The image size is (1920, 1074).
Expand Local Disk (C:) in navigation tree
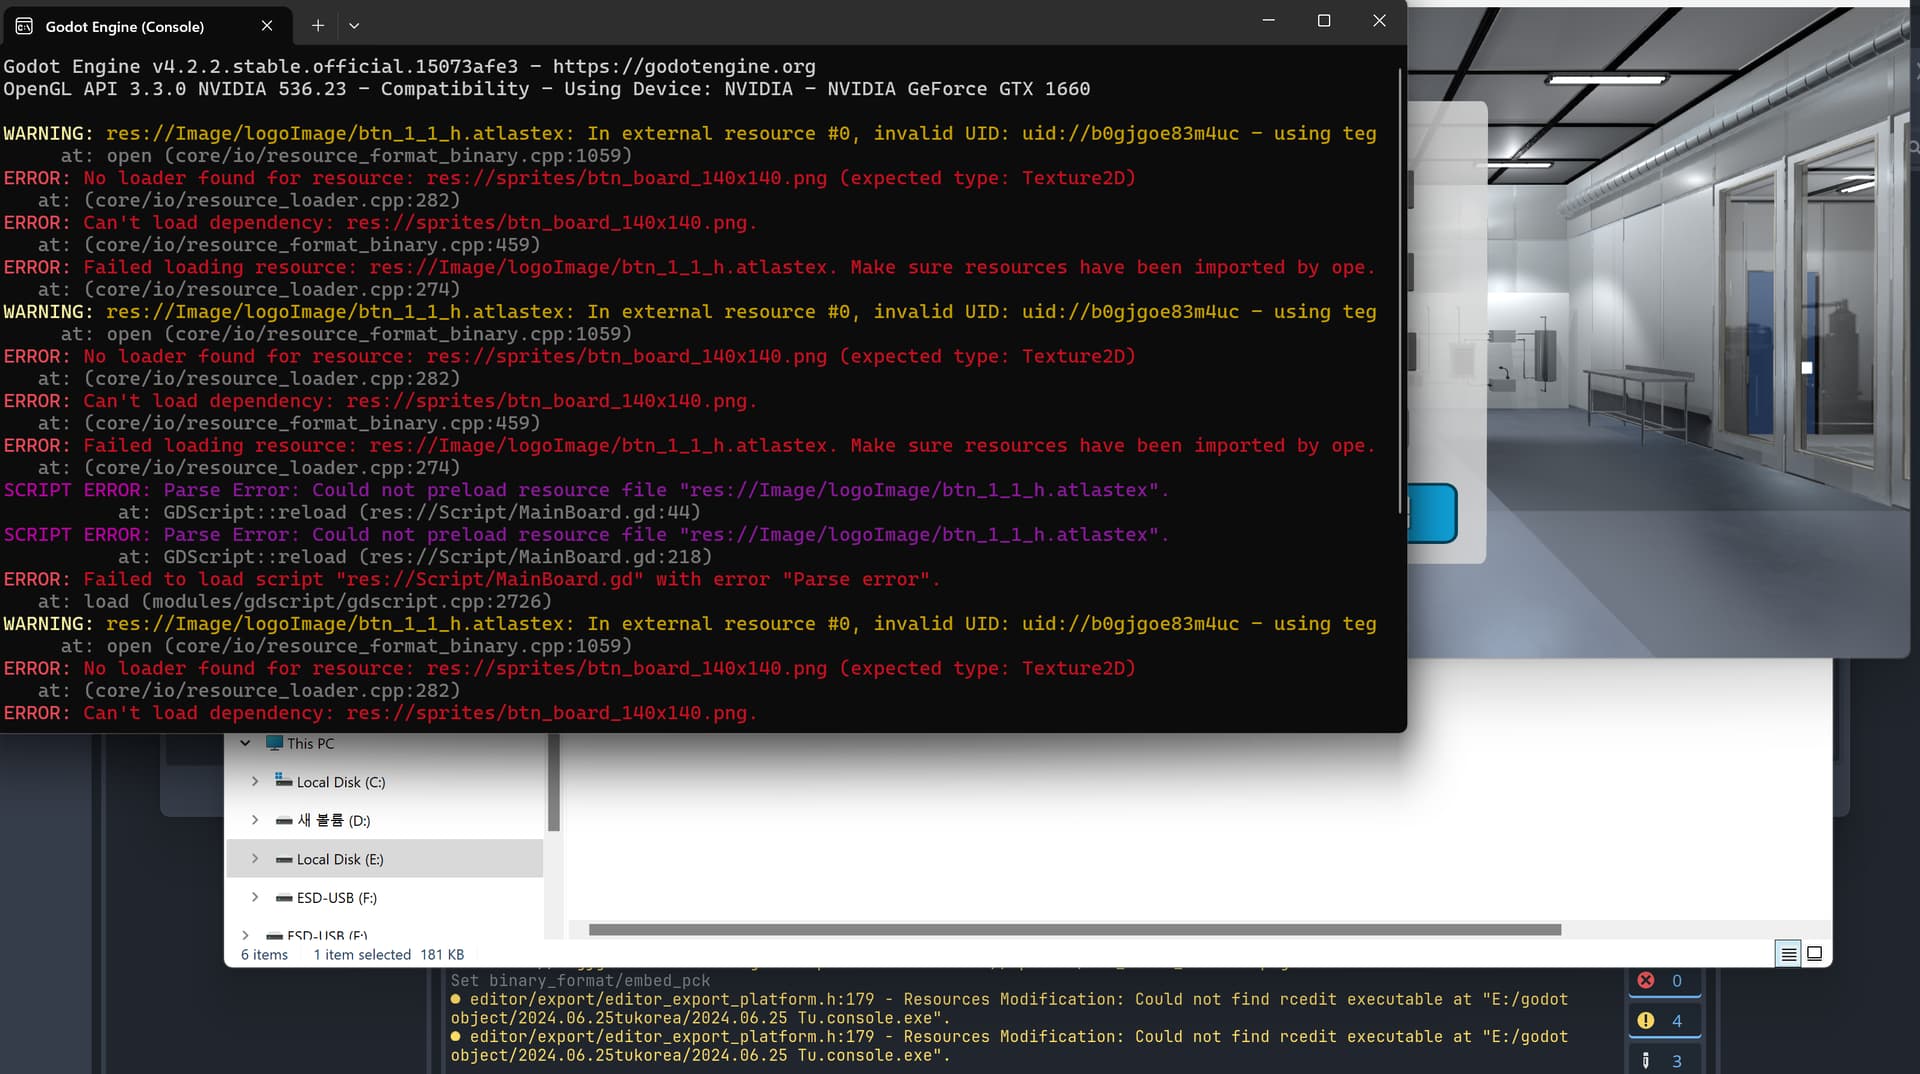point(255,782)
